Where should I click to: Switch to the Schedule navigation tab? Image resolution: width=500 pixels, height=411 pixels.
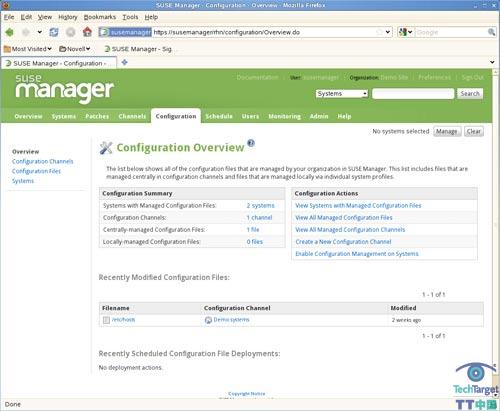(219, 116)
